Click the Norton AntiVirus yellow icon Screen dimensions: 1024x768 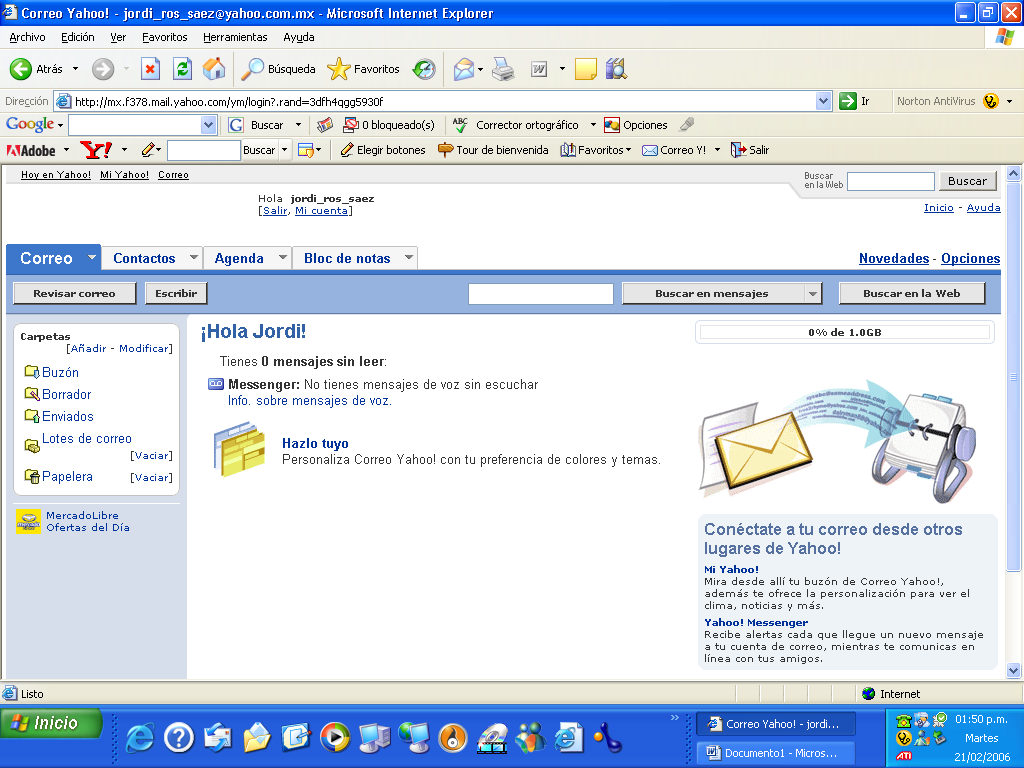point(991,101)
